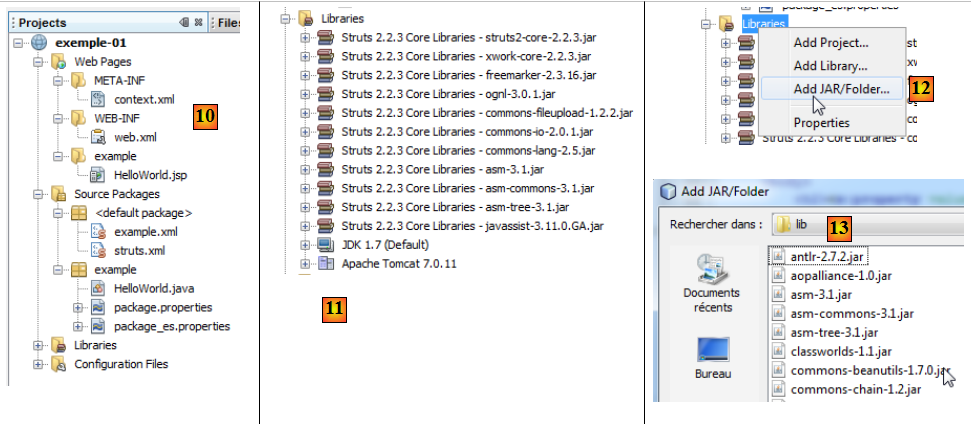Expand the ognl-3.0.1.jar library entry
Image resolution: width=971 pixels, height=424 pixels.
[x=305, y=94]
